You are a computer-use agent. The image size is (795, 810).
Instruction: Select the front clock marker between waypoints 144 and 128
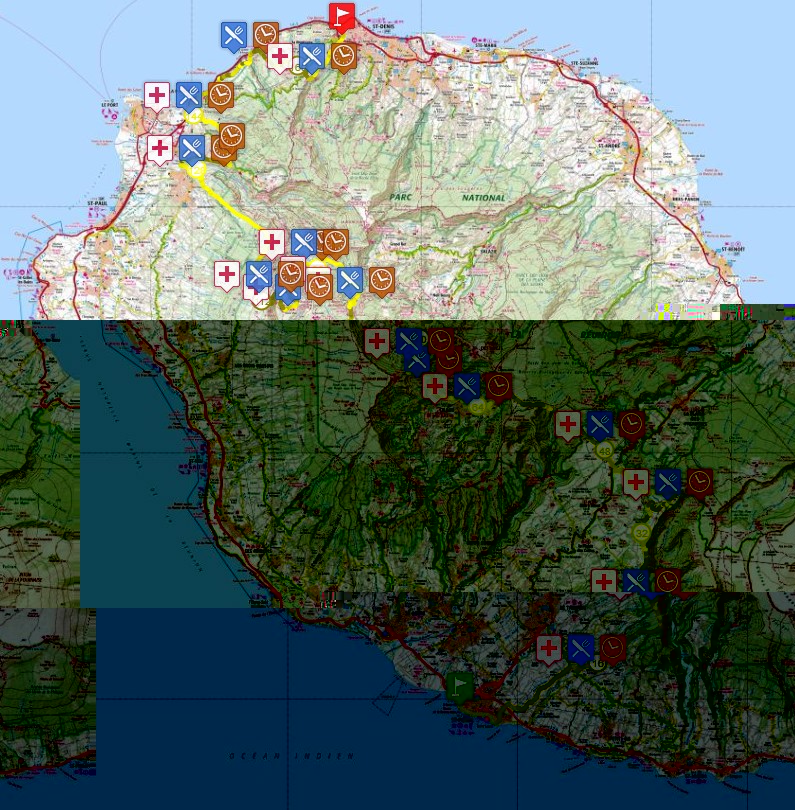(232, 137)
